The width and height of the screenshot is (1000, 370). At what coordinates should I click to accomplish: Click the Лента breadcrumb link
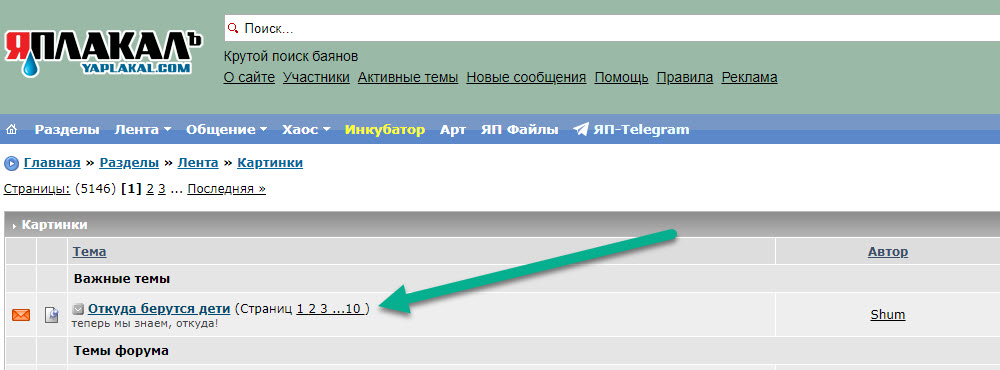point(198,163)
